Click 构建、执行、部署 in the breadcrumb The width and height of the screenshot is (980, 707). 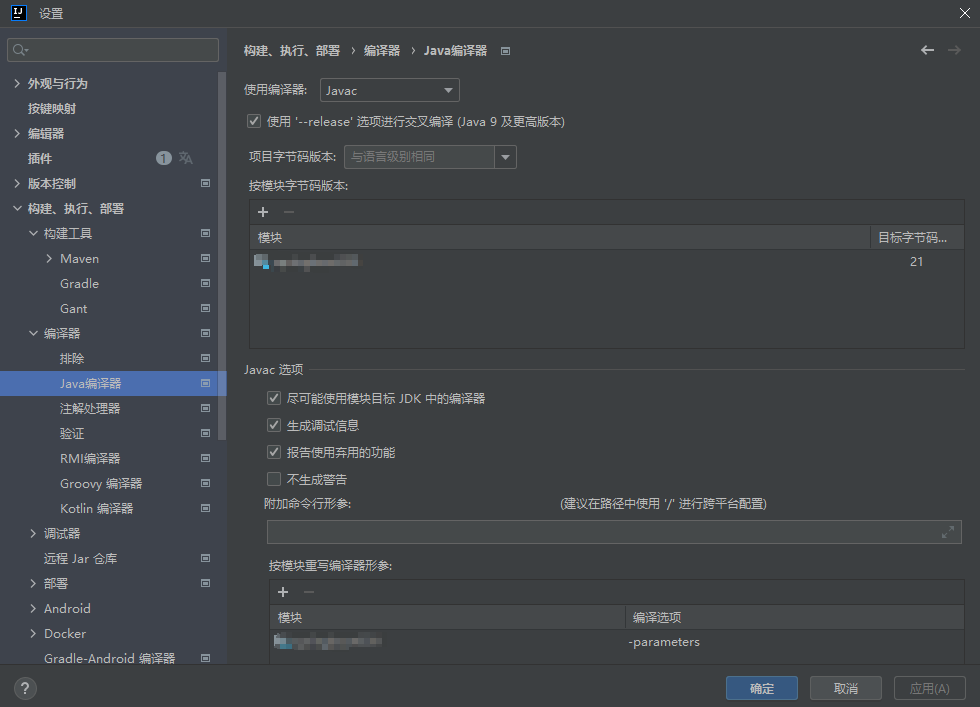pyautogui.click(x=292, y=51)
